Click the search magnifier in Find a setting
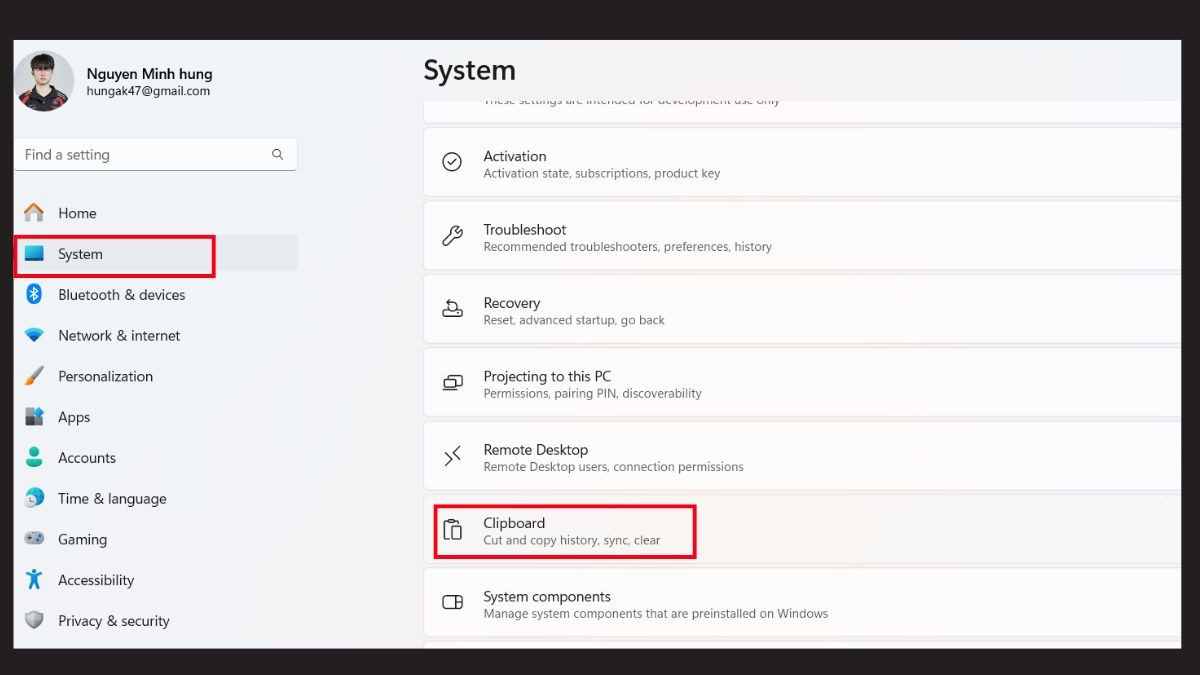Image resolution: width=1200 pixels, height=675 pixels. coord(277,154)
